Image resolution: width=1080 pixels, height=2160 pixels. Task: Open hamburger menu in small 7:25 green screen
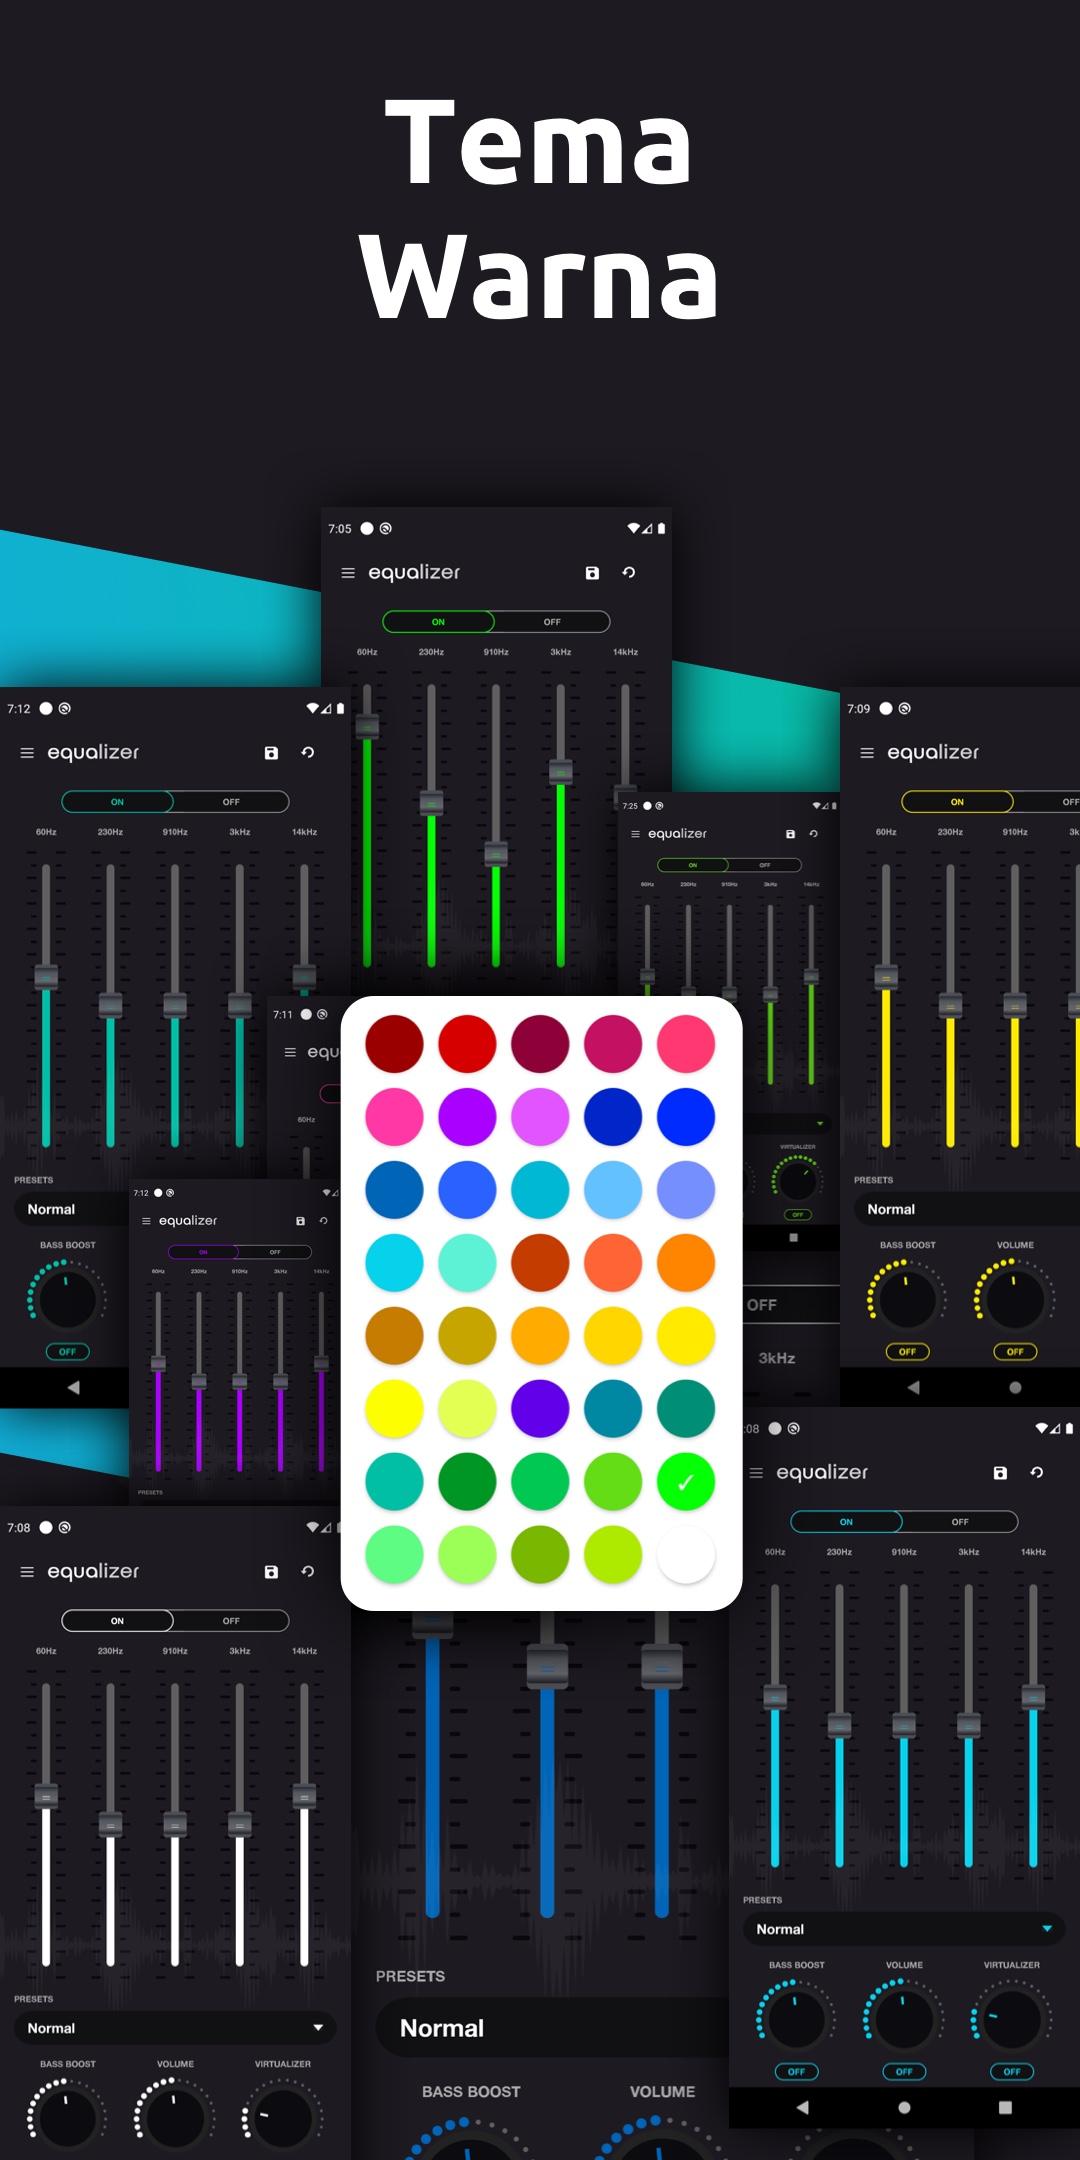pyautogui.click(x=635, y=834)
